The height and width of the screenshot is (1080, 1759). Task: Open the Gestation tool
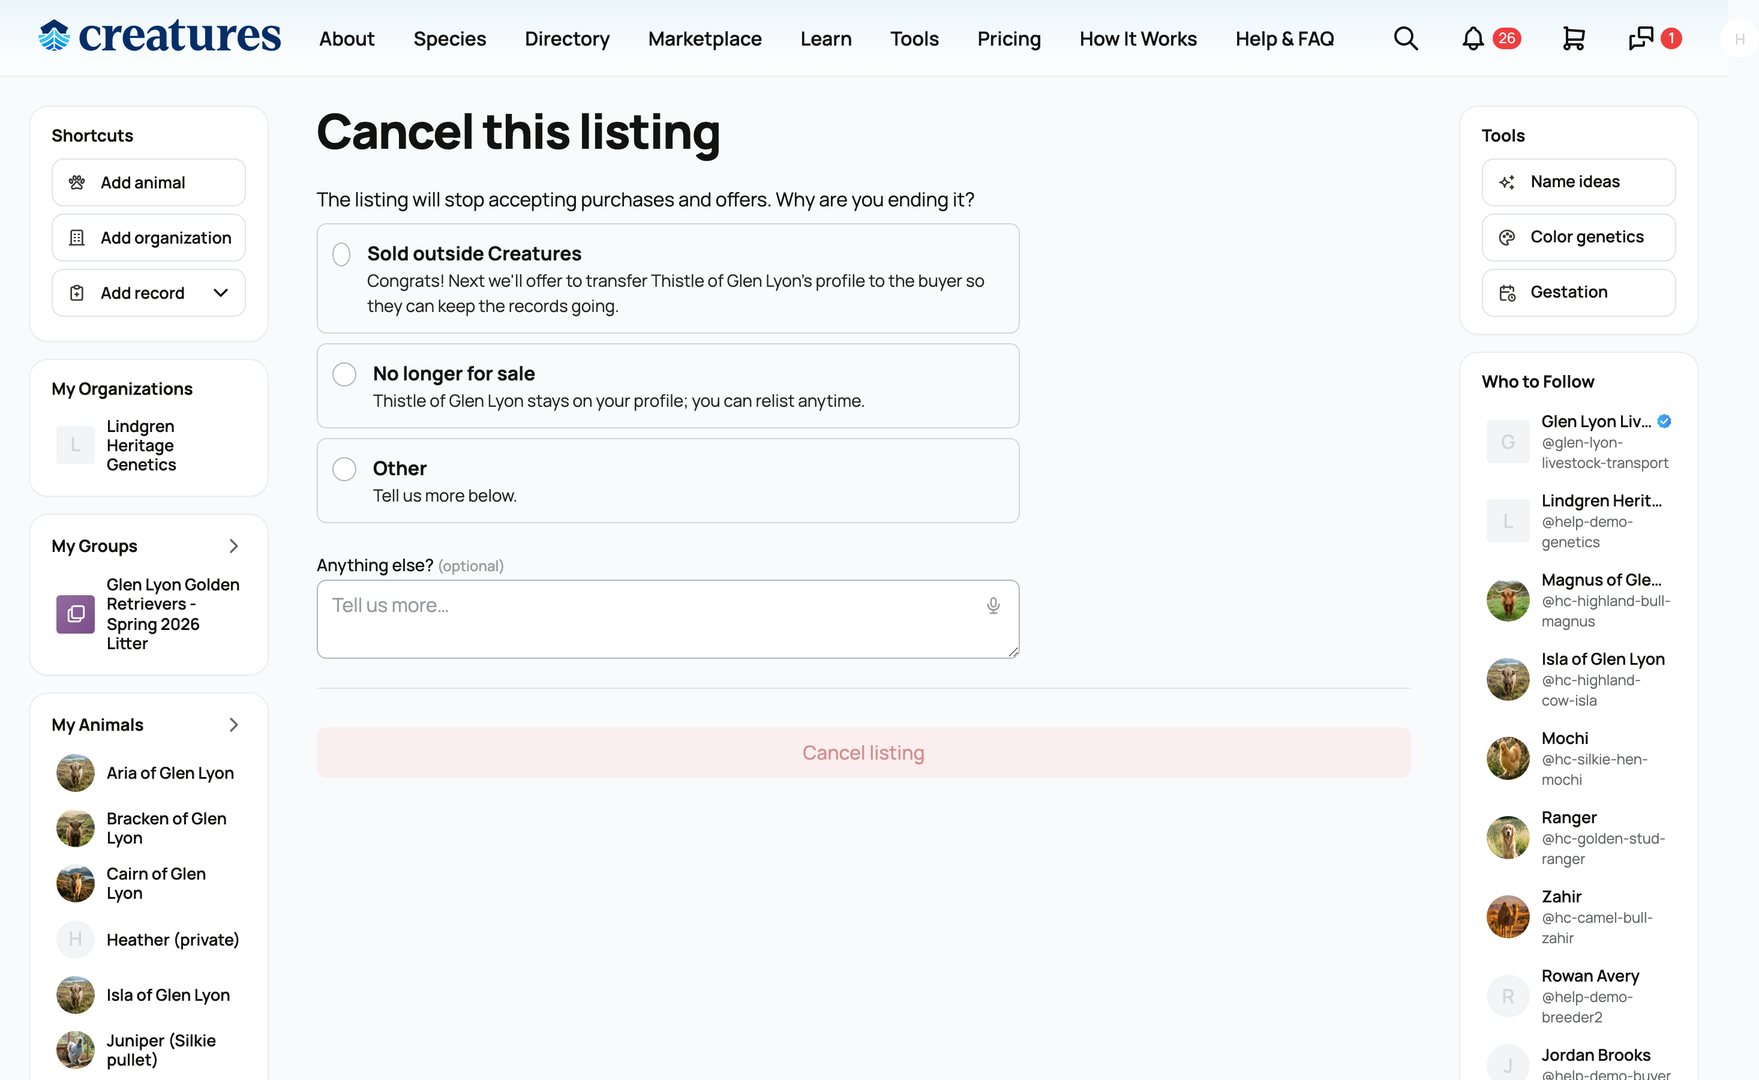1579,293
